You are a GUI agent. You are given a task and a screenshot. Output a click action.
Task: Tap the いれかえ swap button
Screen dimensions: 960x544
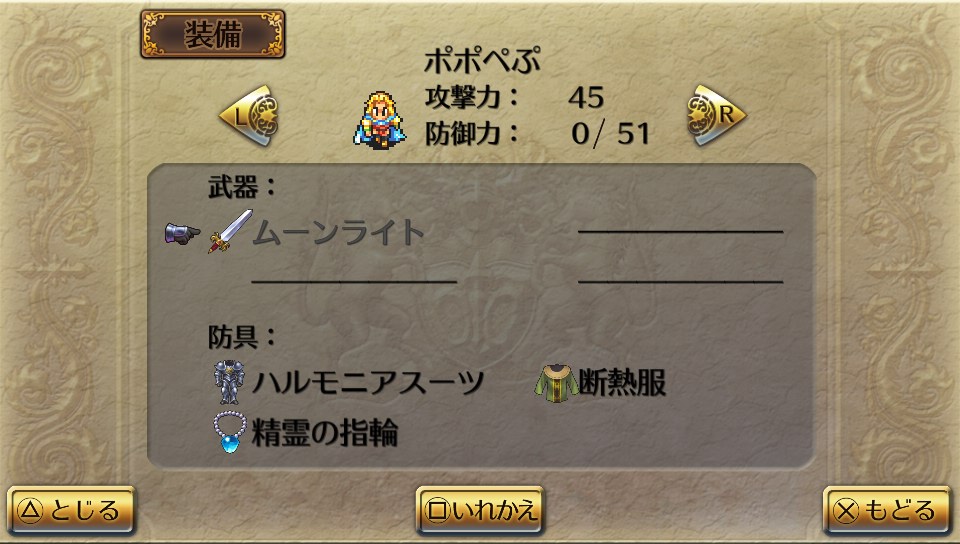480,511
